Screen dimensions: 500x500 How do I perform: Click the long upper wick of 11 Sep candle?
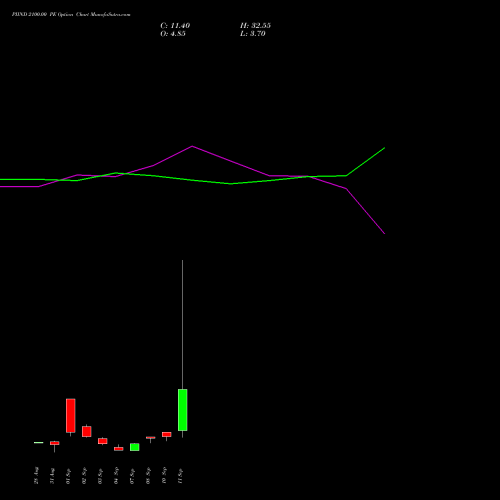click(x=182, y=325)
